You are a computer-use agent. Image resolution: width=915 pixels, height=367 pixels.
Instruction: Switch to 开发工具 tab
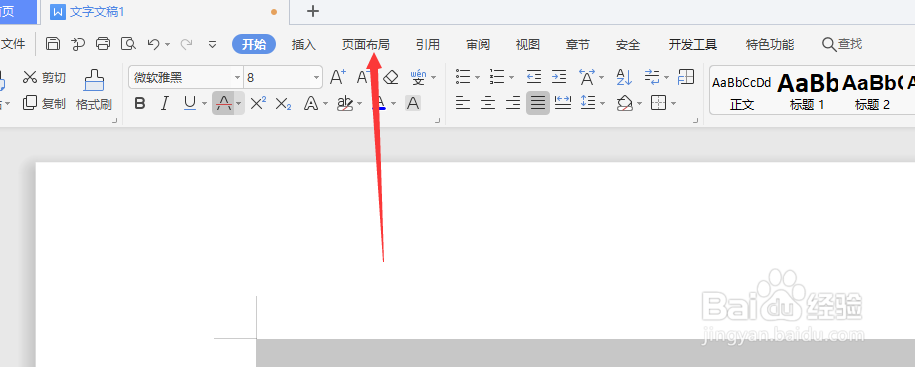693,44
